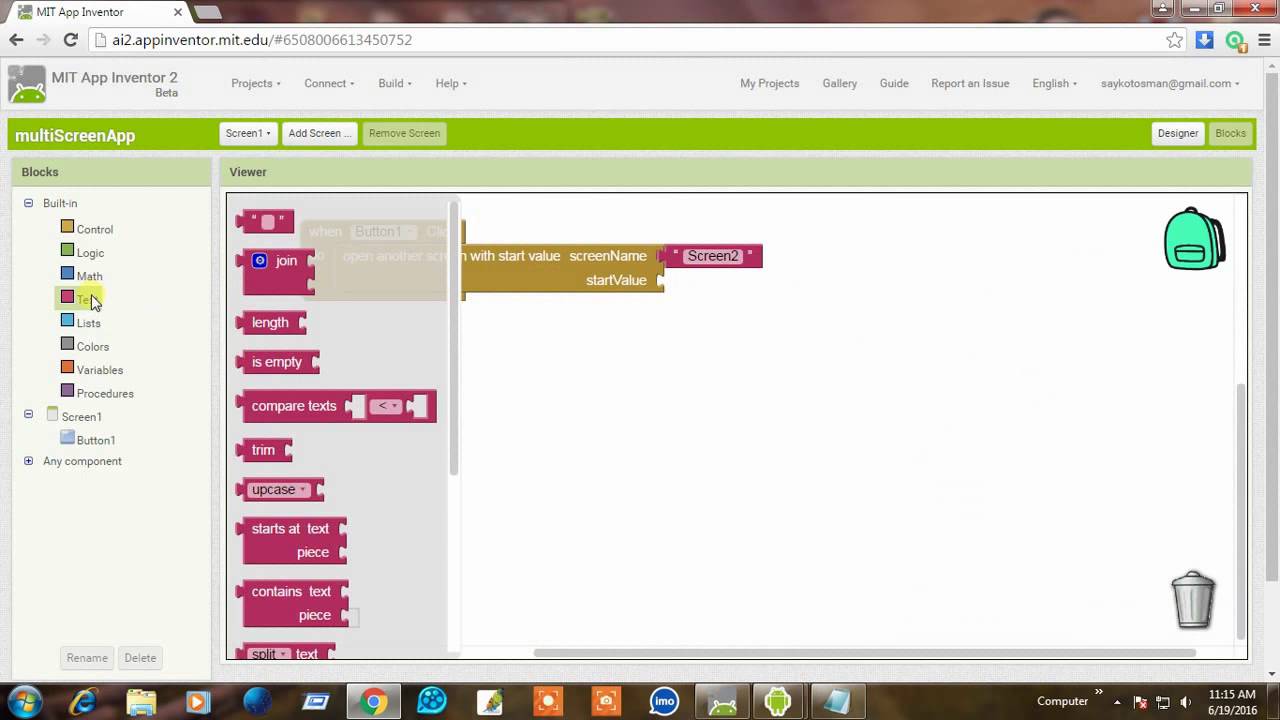1280x720 pixels.
Task: Open the Connect menu
Action: [x=330, y=83]
